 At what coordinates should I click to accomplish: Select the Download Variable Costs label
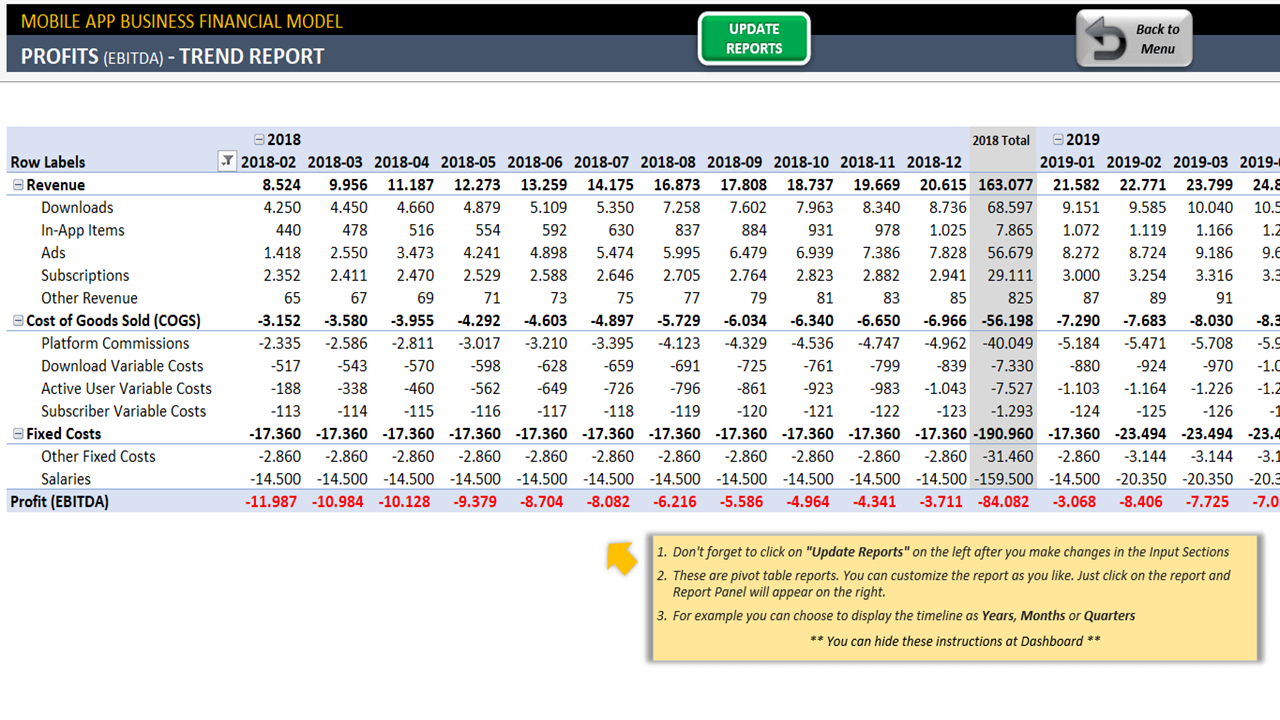click(122, 366)
